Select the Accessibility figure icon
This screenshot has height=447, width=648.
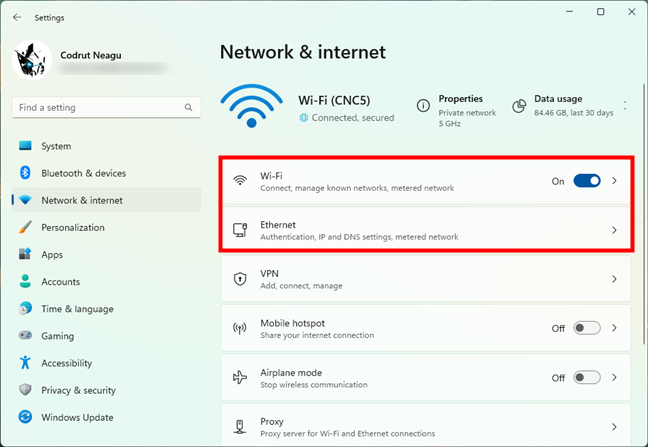point(26,363)
